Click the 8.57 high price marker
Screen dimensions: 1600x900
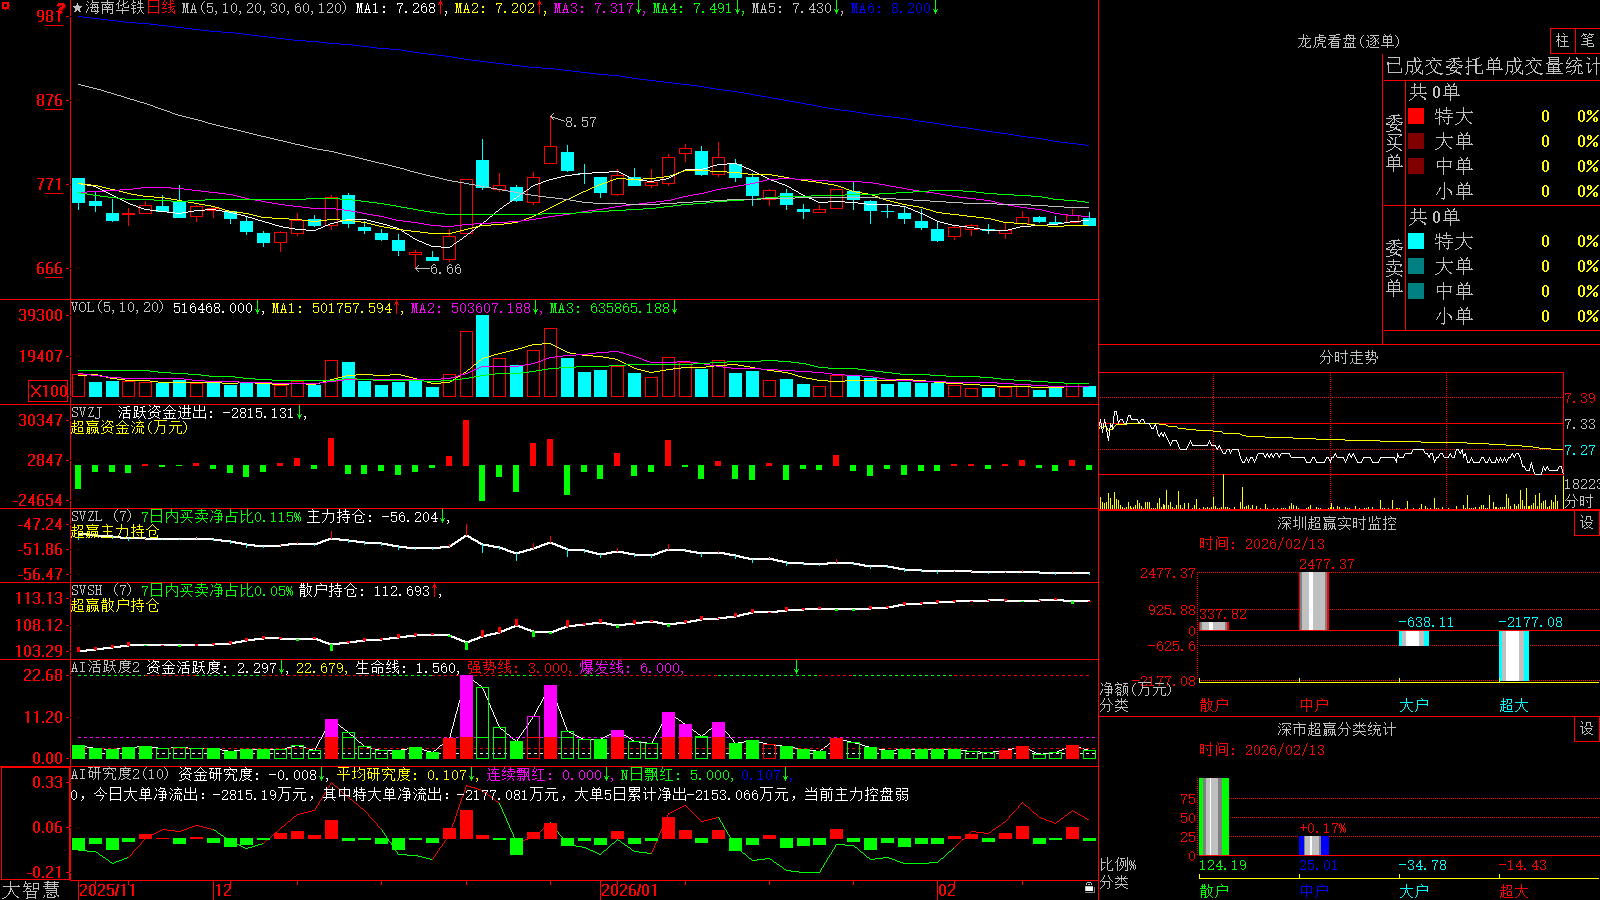(x=580, y=122)
